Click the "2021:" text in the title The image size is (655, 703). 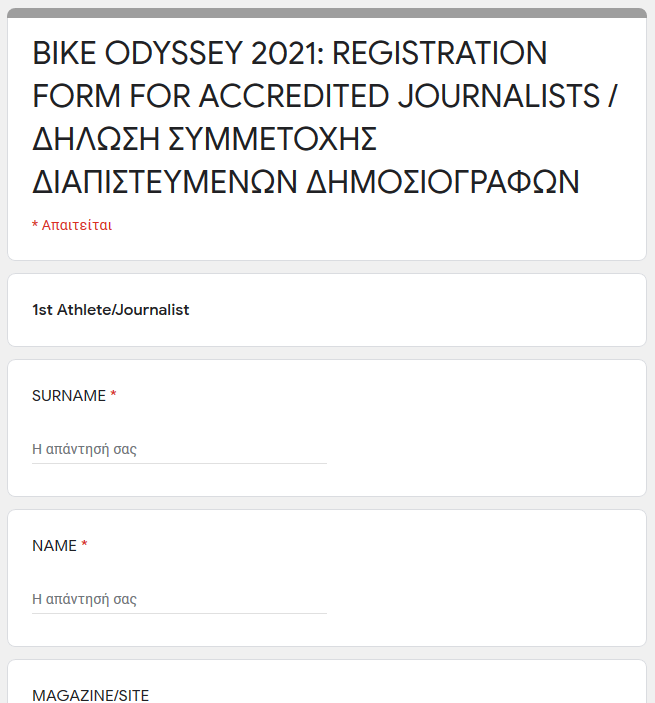coord(287,53)
